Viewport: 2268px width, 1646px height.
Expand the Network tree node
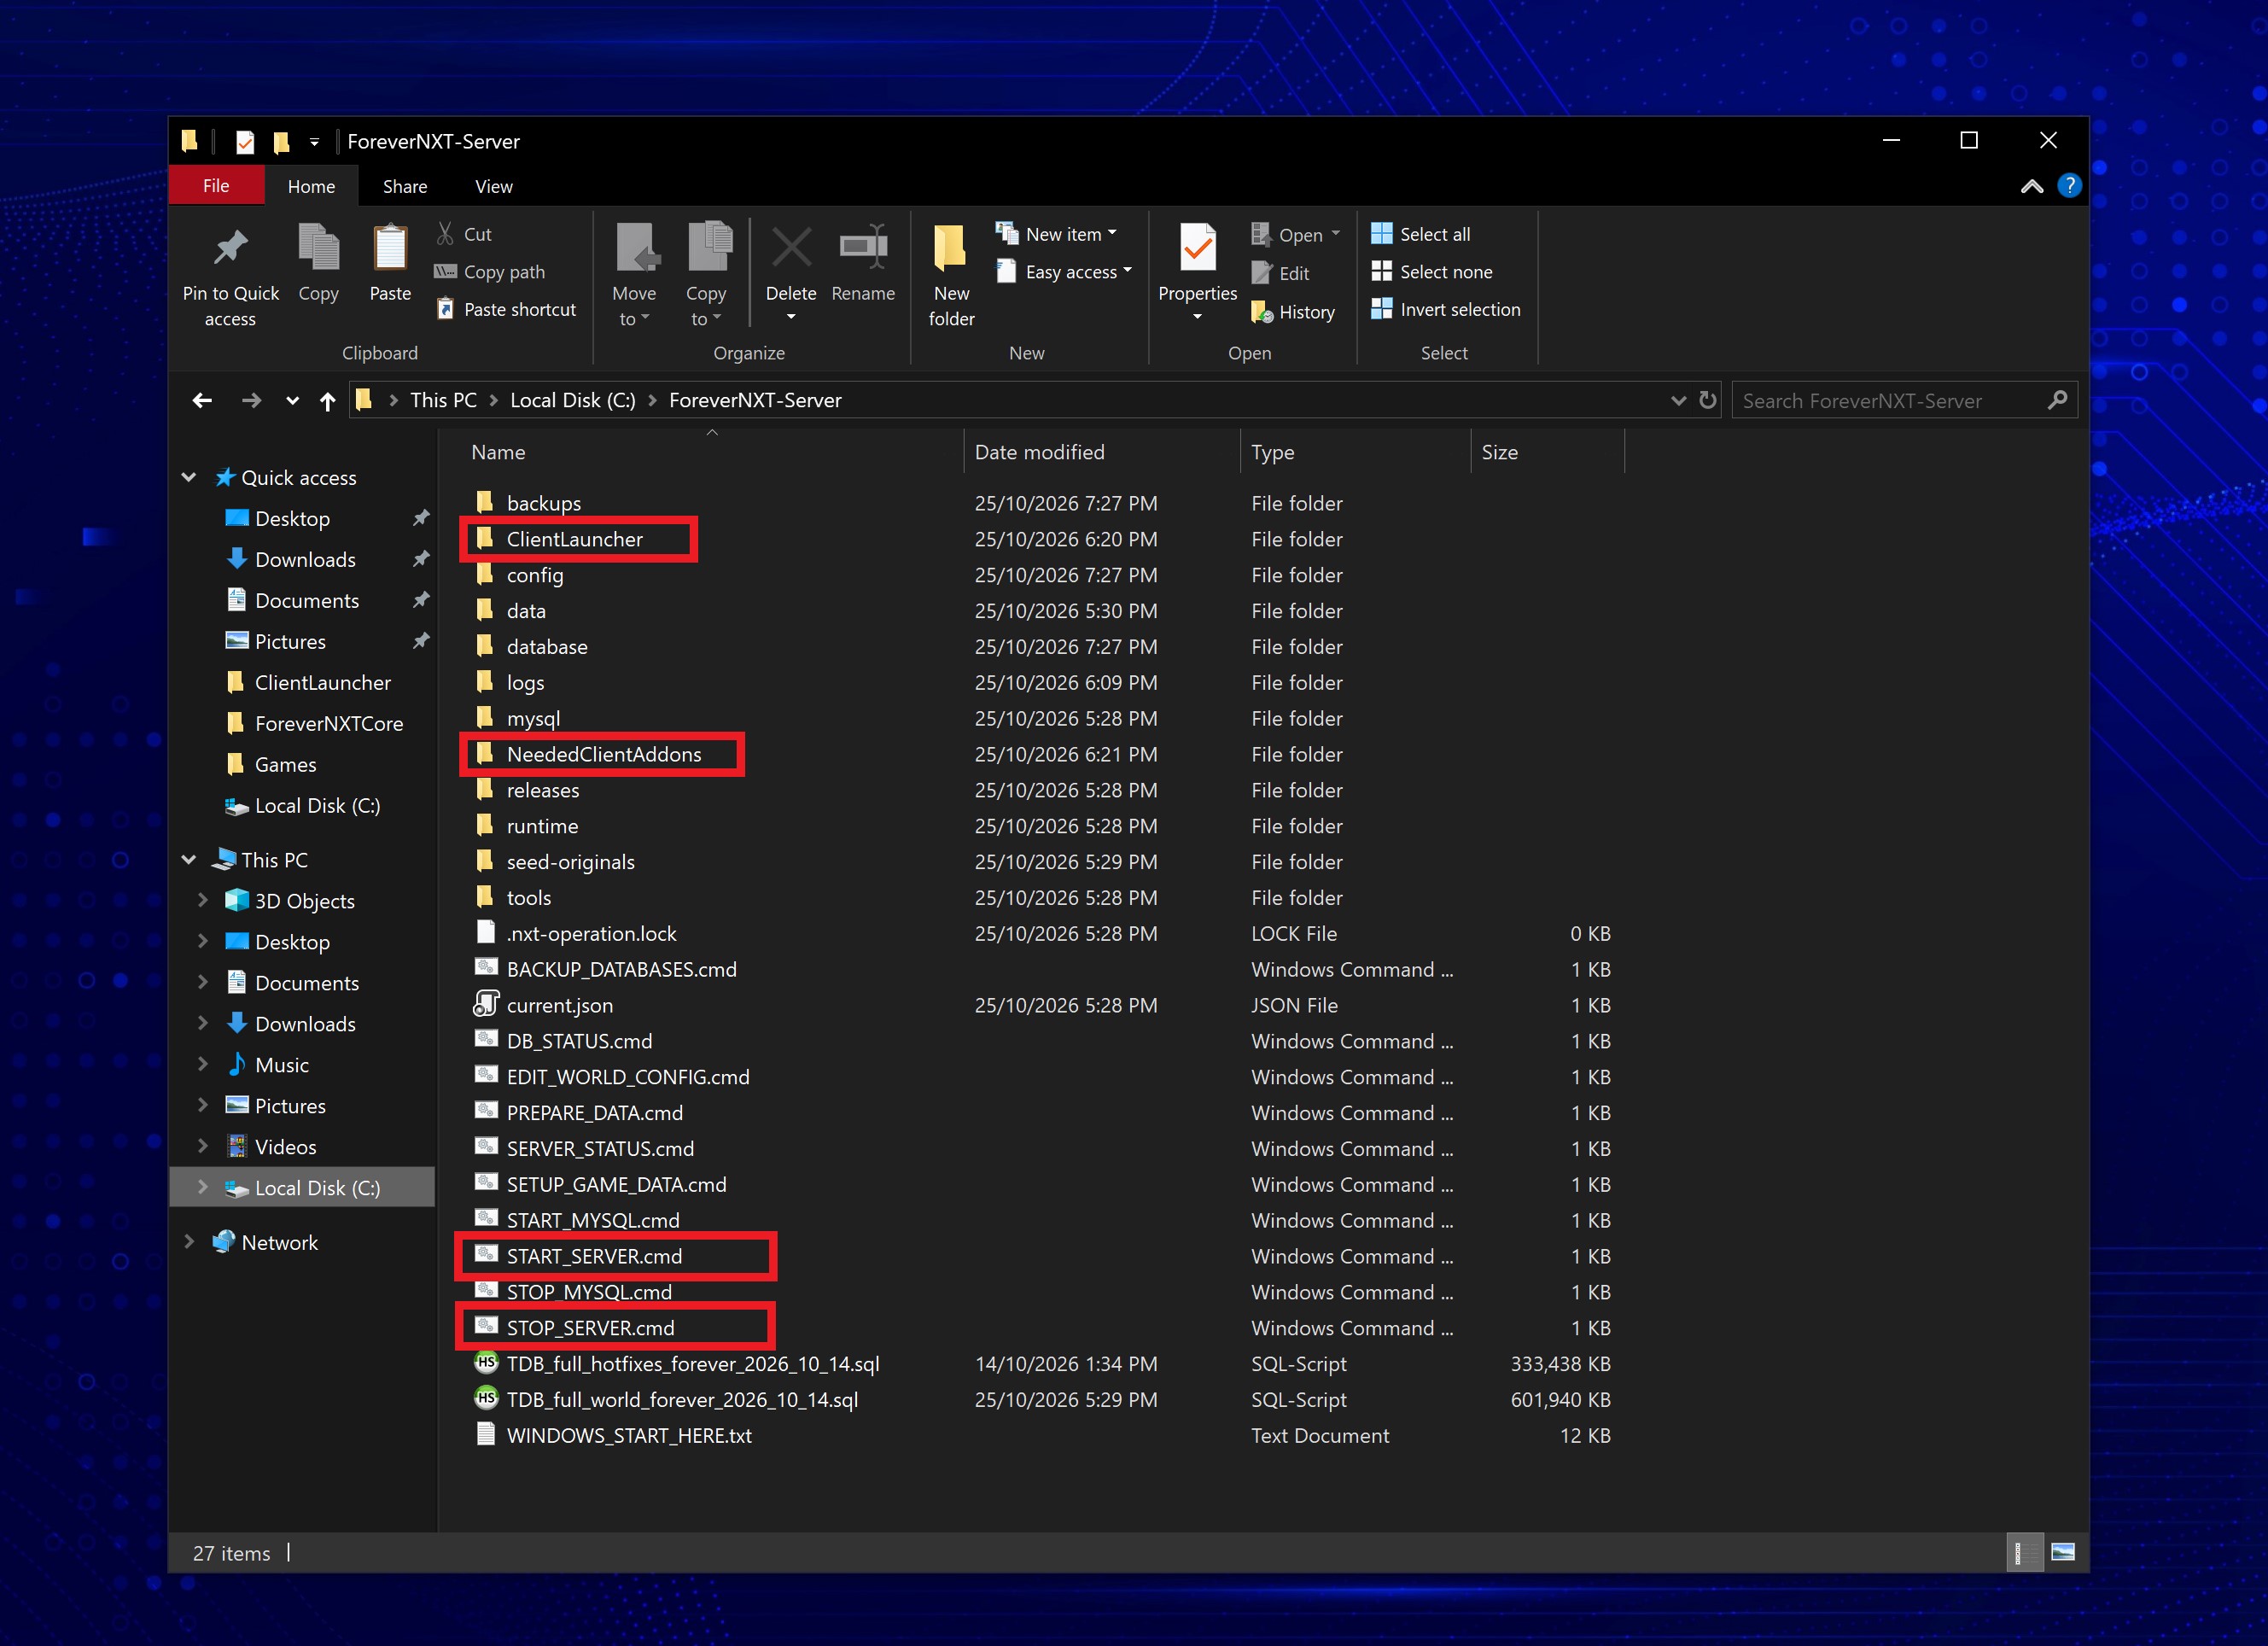[188, 1242]
